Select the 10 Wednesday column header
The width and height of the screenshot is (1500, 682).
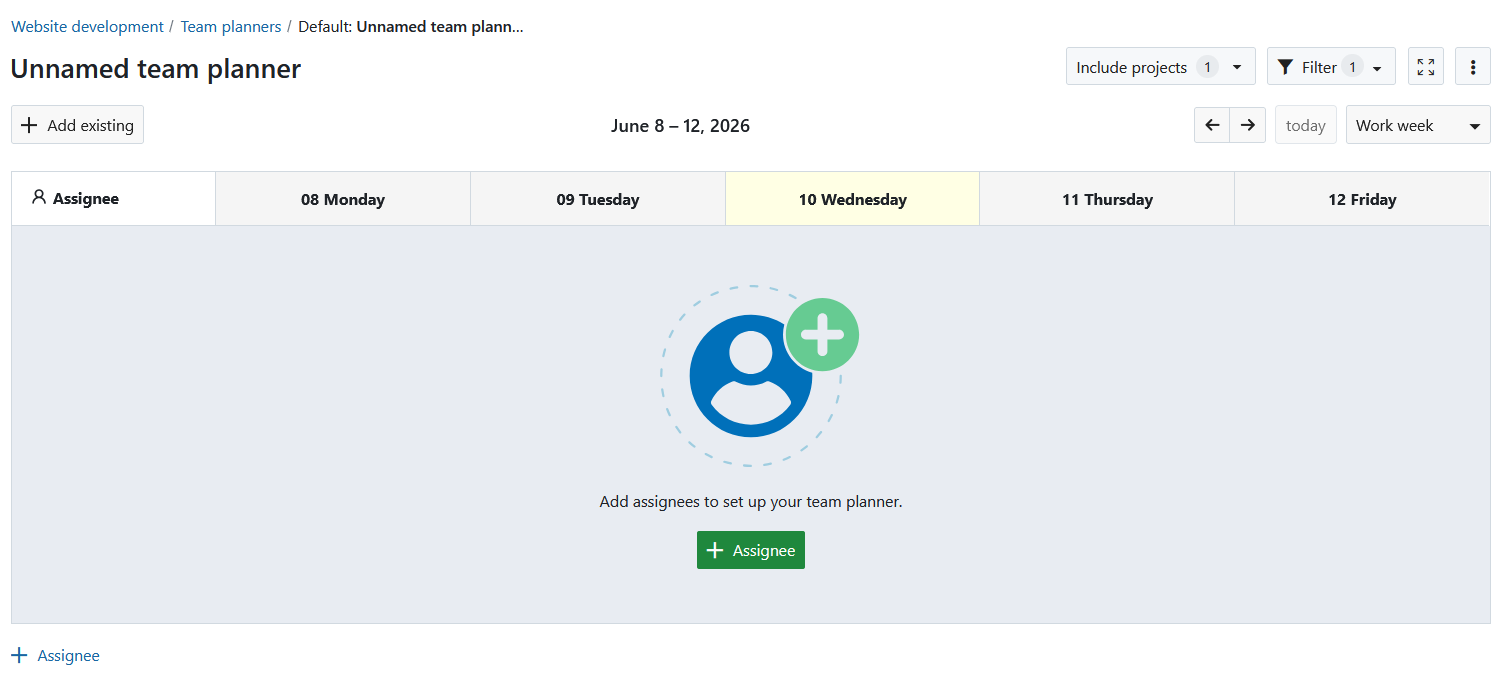click(852, 199)
